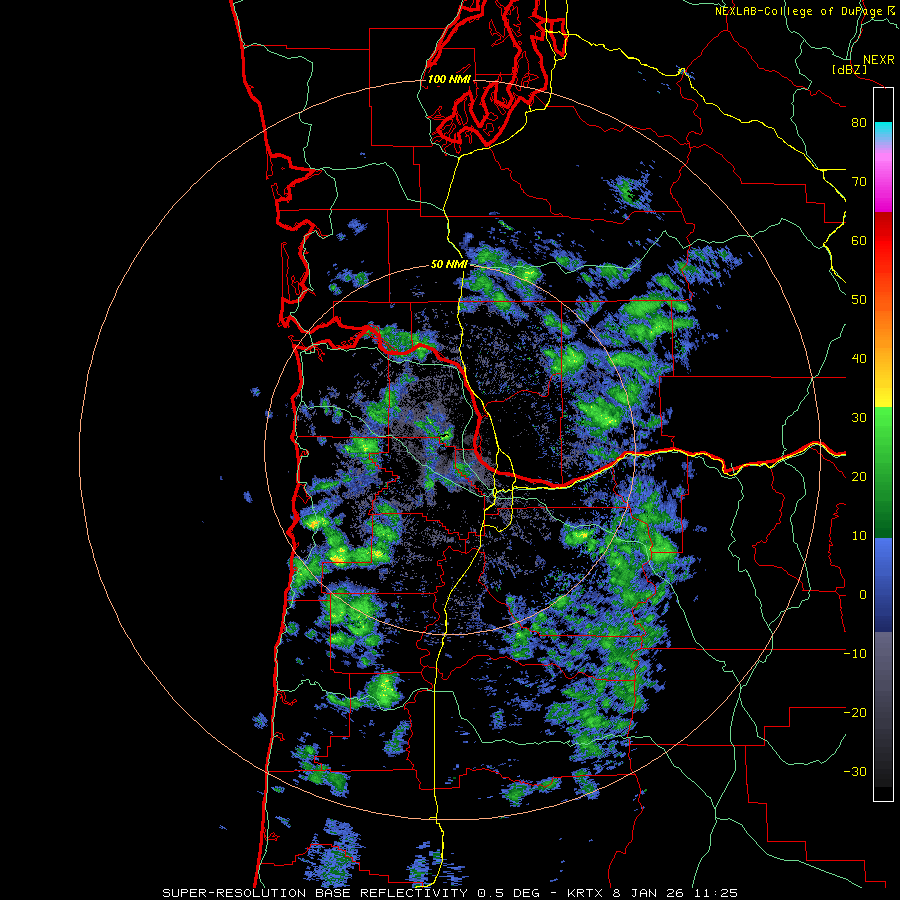The height and width of the screenshot is (900, 900).
Task: Click the 80 value on the dBZ scale
Action: tap(859, 123)
